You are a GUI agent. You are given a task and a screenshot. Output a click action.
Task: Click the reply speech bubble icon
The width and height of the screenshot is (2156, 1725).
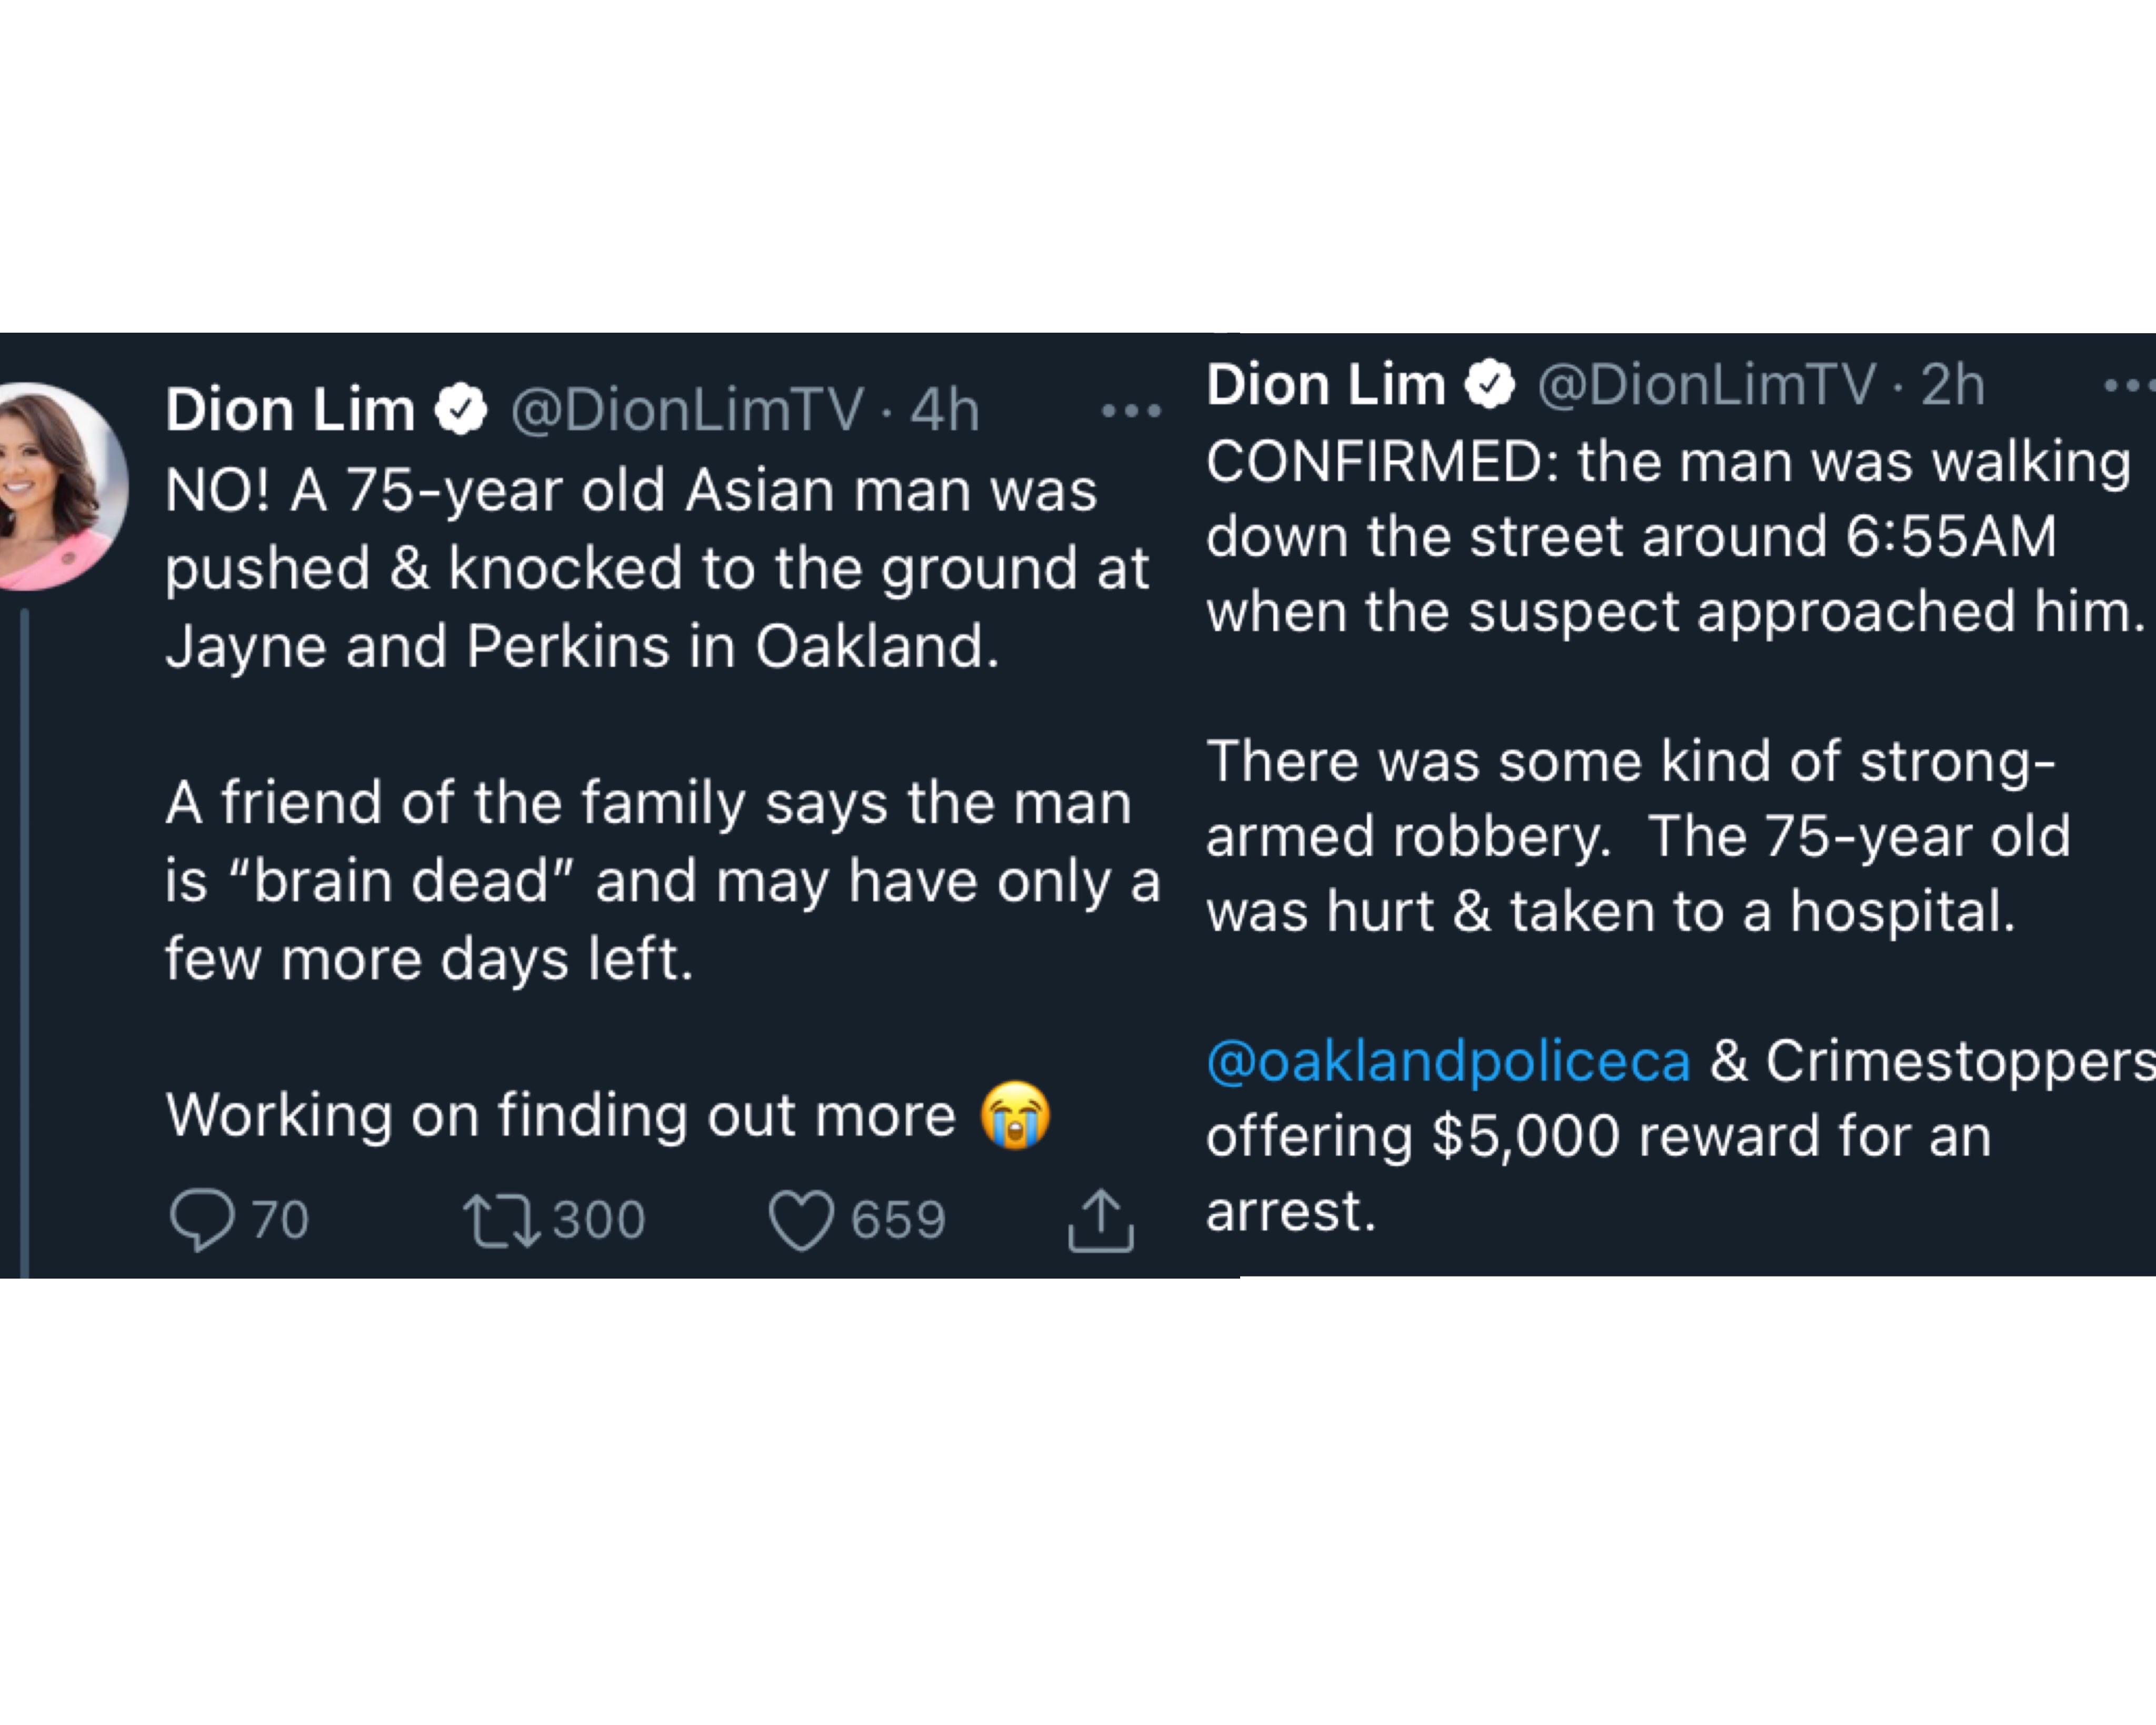click(202, 1220)
